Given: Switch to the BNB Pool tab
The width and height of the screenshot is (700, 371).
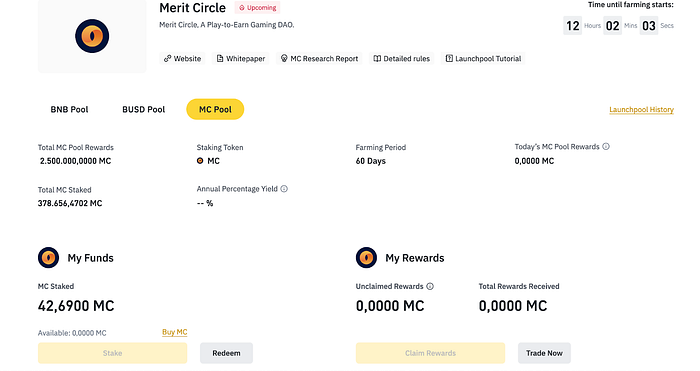Looking at the screenshot, I should click(x=69, y=109).
